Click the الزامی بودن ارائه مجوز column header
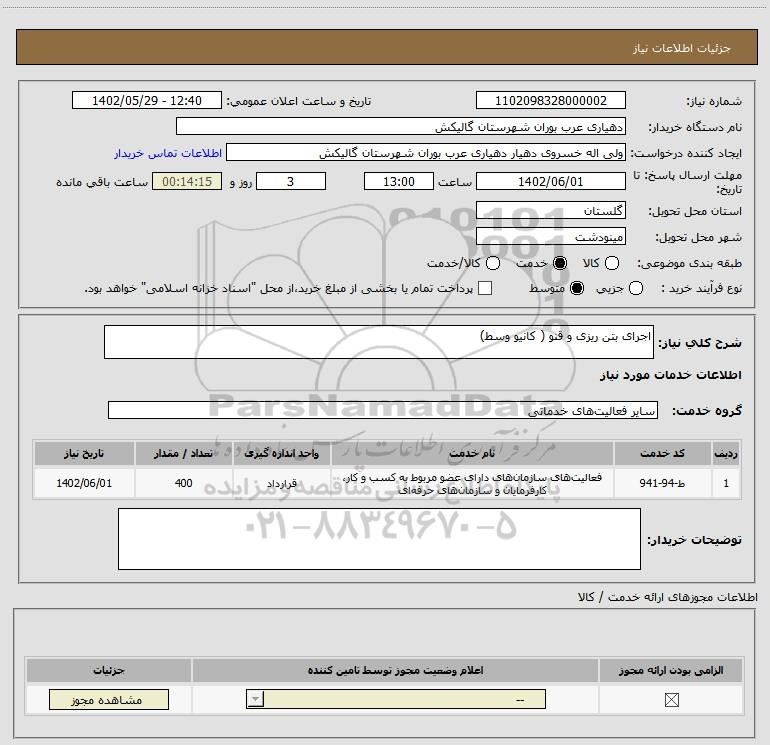 [x=671, y=670]
